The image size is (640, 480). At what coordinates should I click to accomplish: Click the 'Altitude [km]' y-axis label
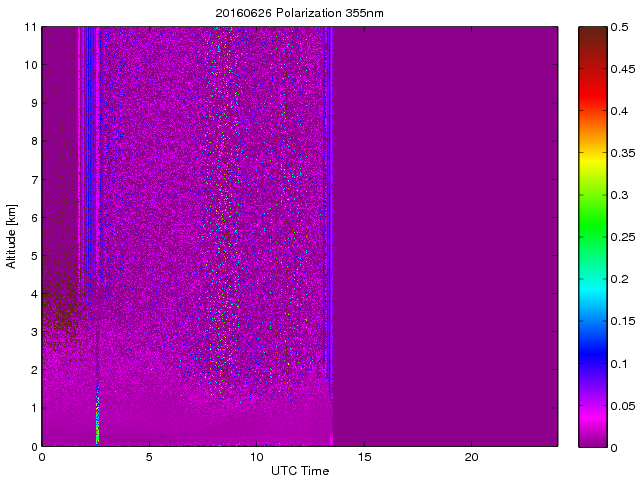(x=11, y=236)
